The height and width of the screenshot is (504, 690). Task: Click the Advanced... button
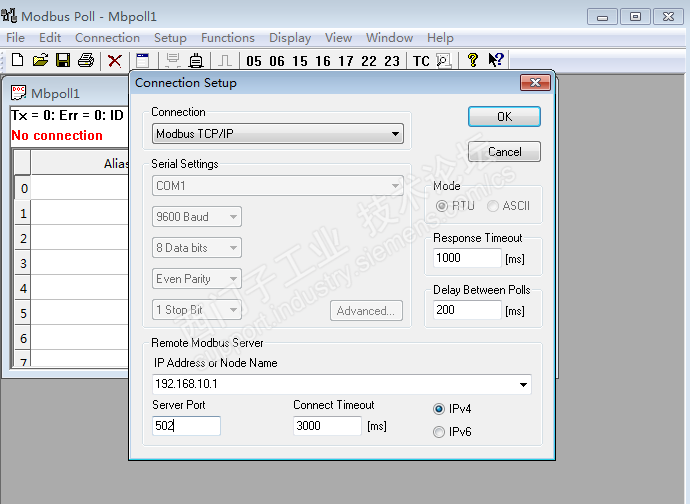(366, 311)
